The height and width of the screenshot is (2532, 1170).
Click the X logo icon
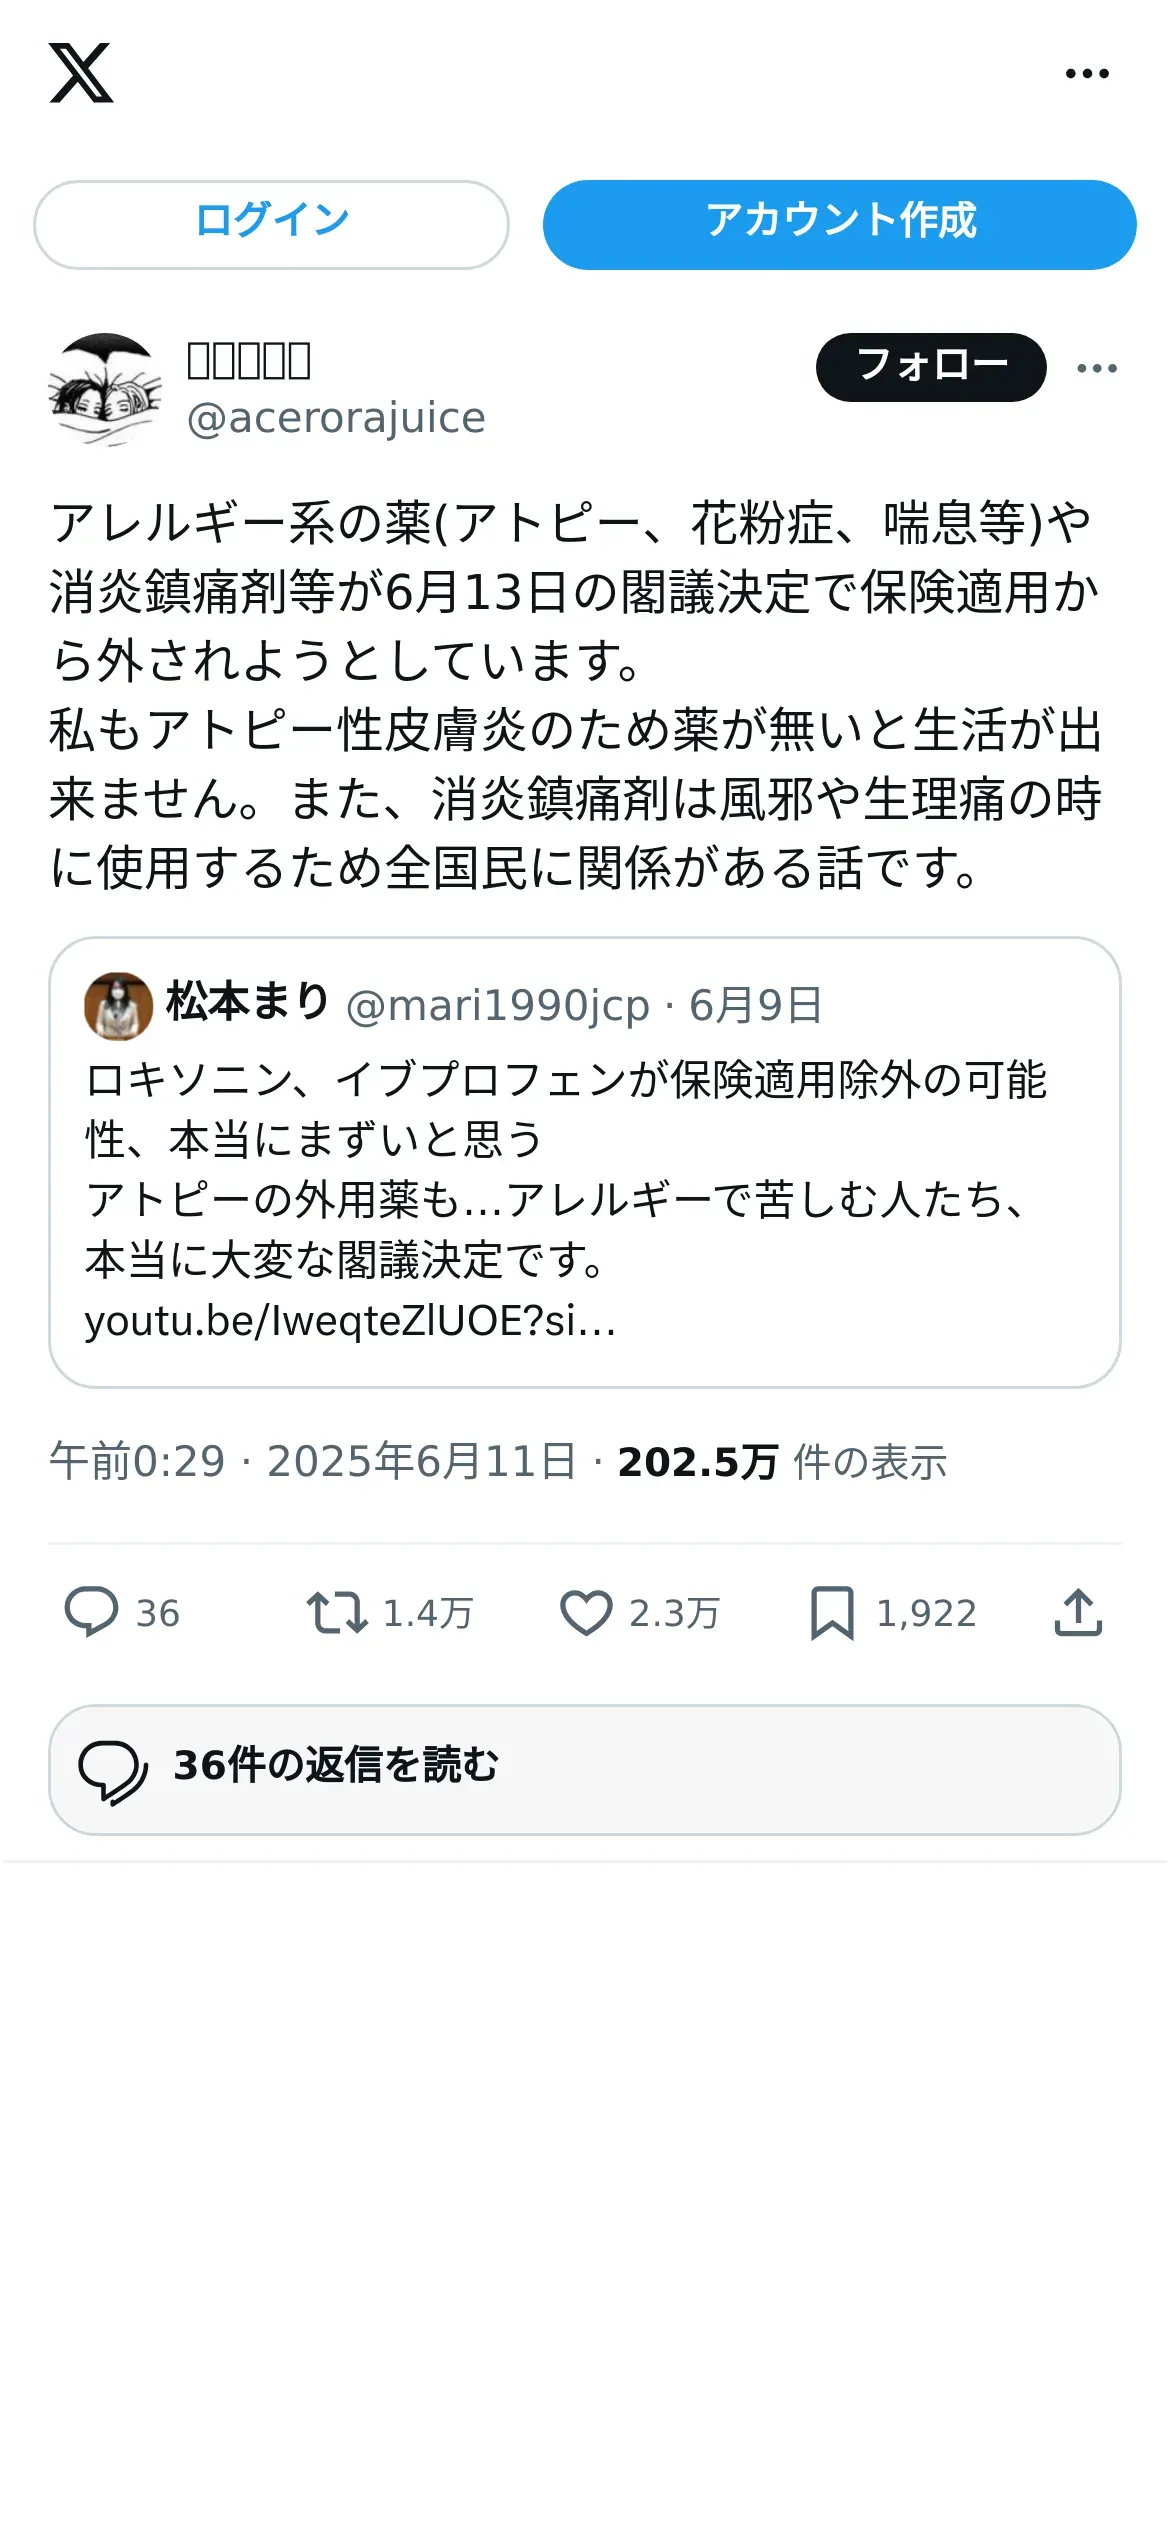tap(81, 73)
